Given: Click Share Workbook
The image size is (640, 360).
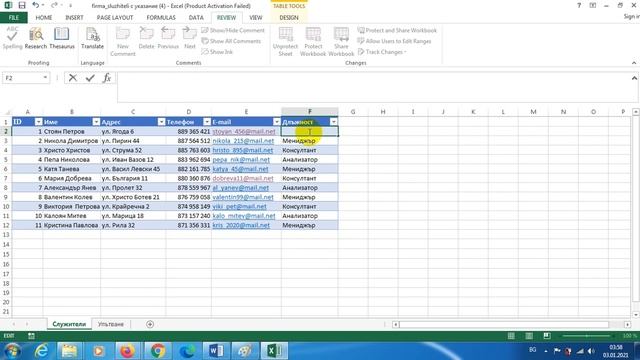Looking at the screenshot, I should [341, 41].
